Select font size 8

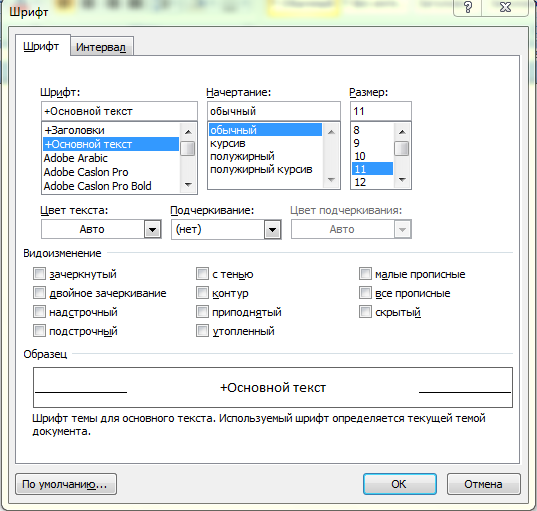pyautogui.click(x=372, y=130)
